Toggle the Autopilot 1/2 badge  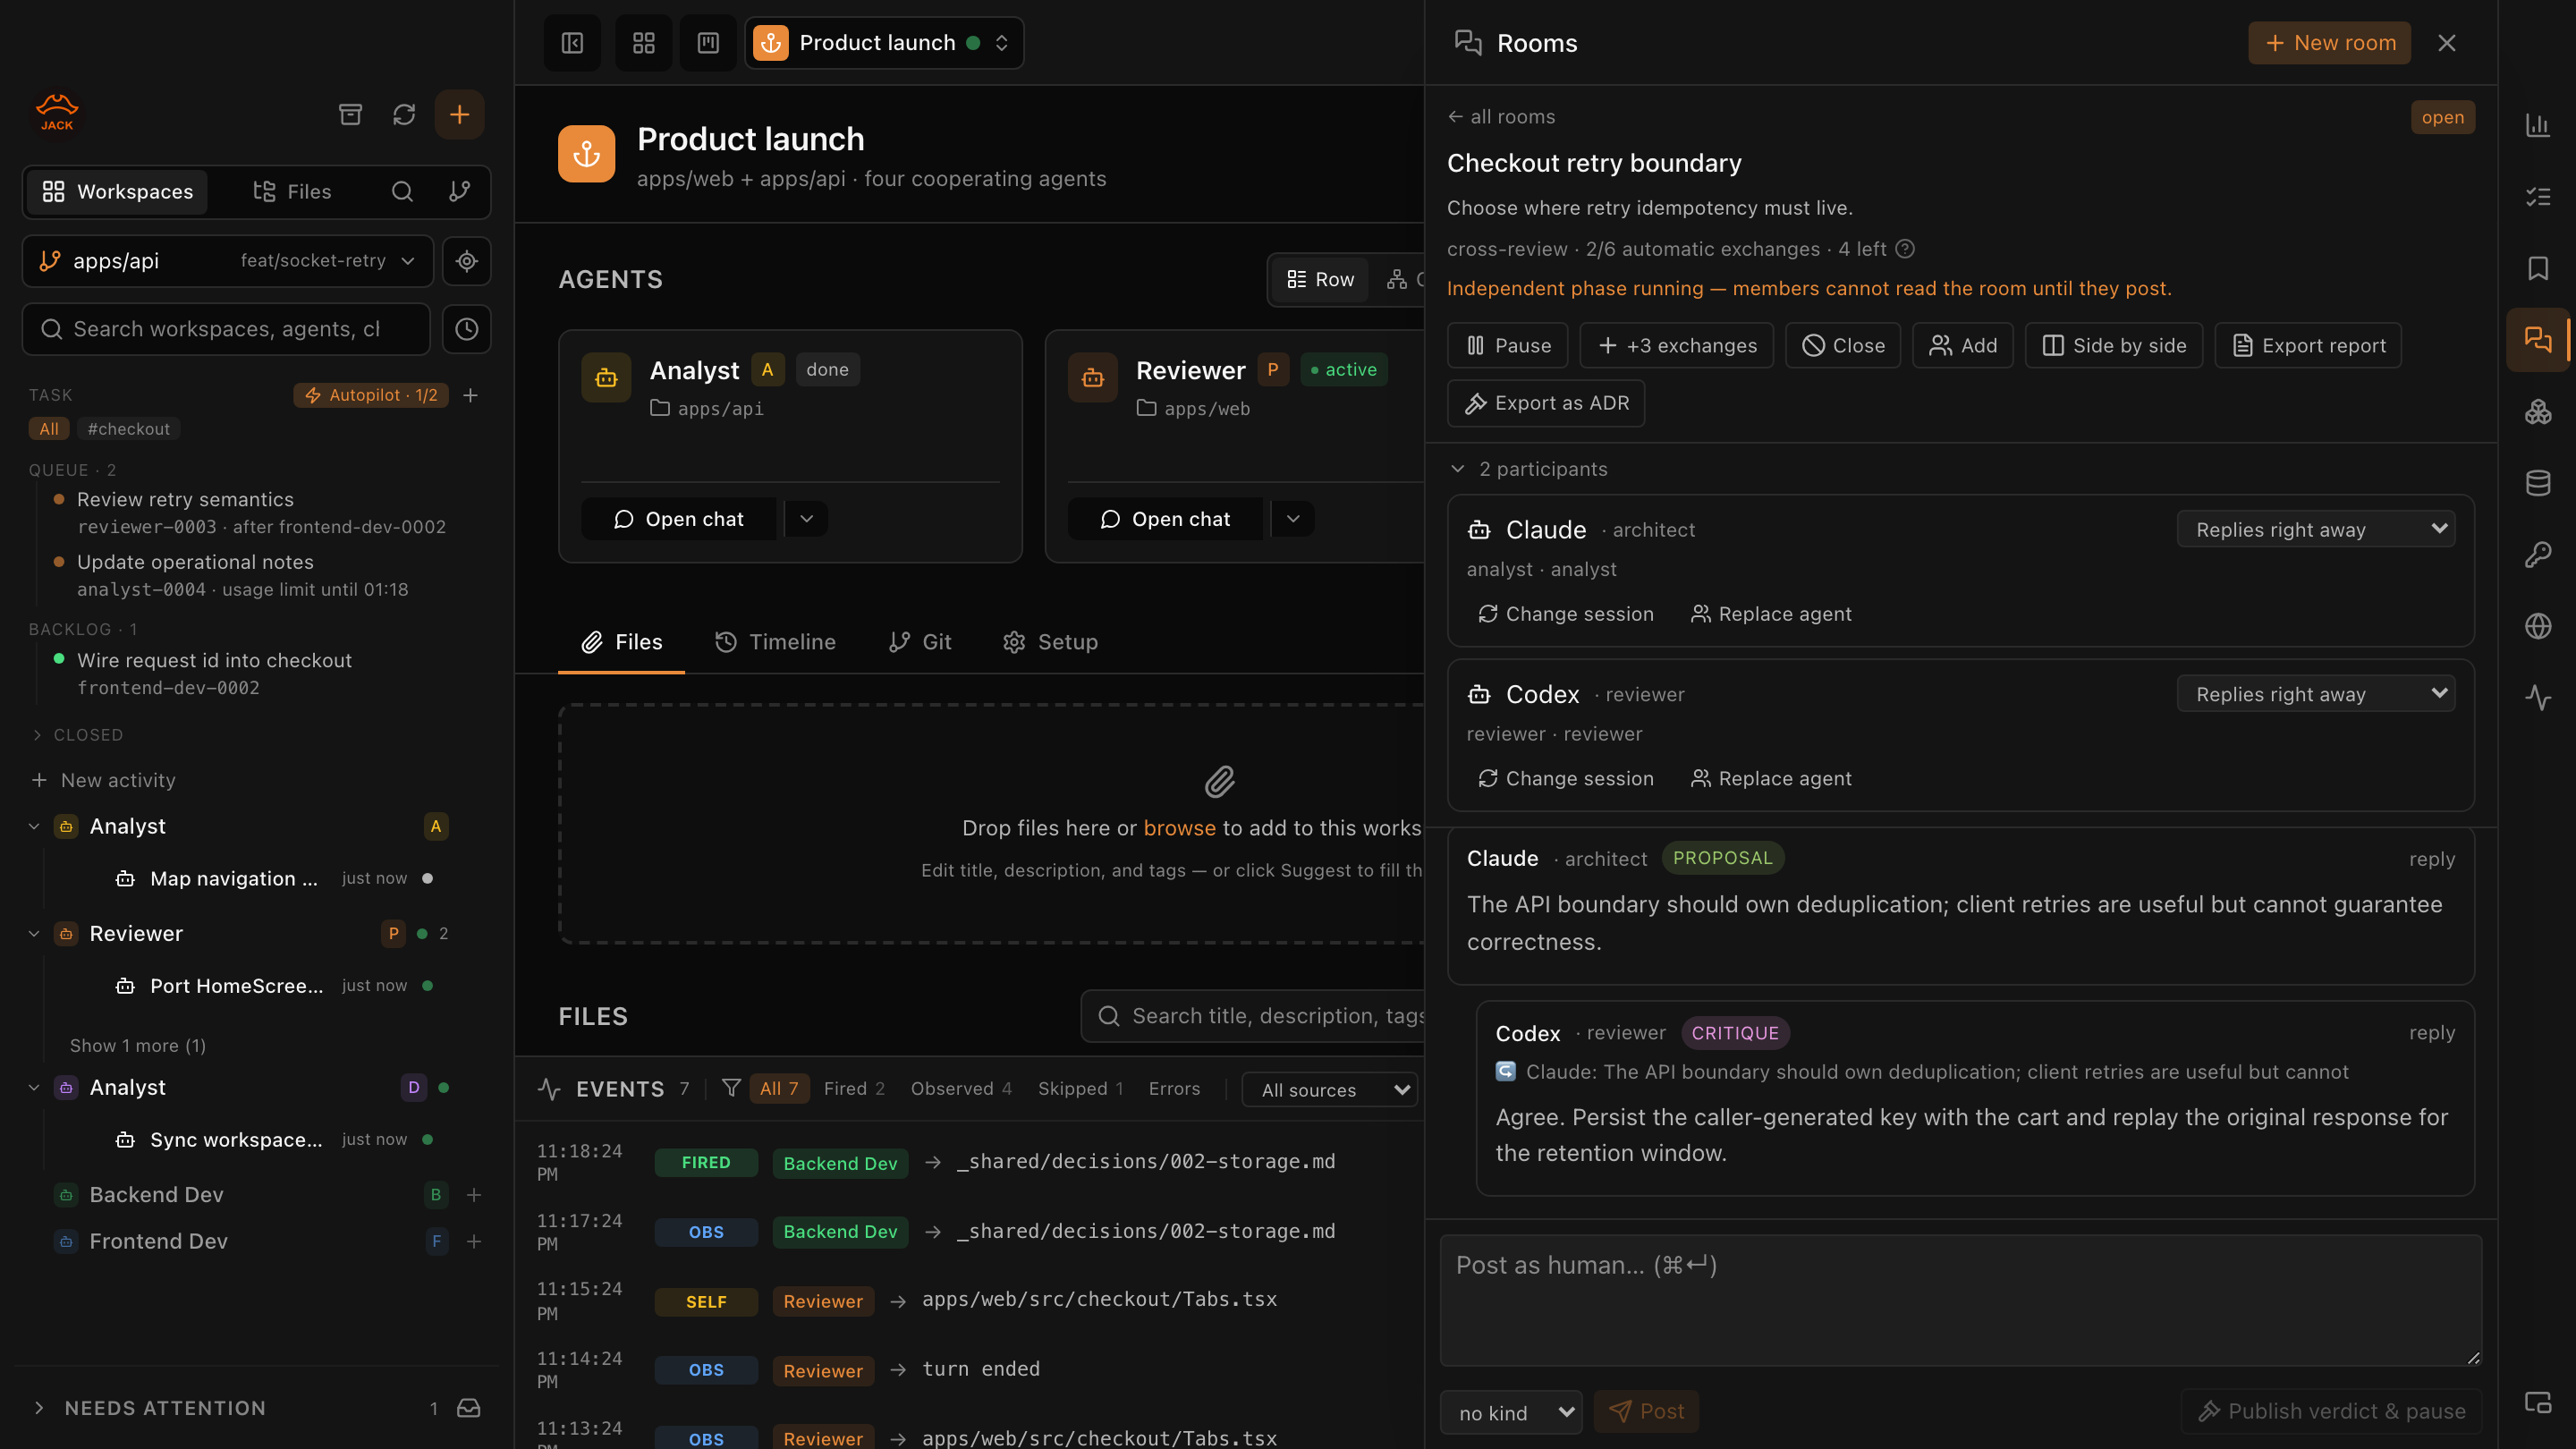pyautogui.click(x=371, y=395)
